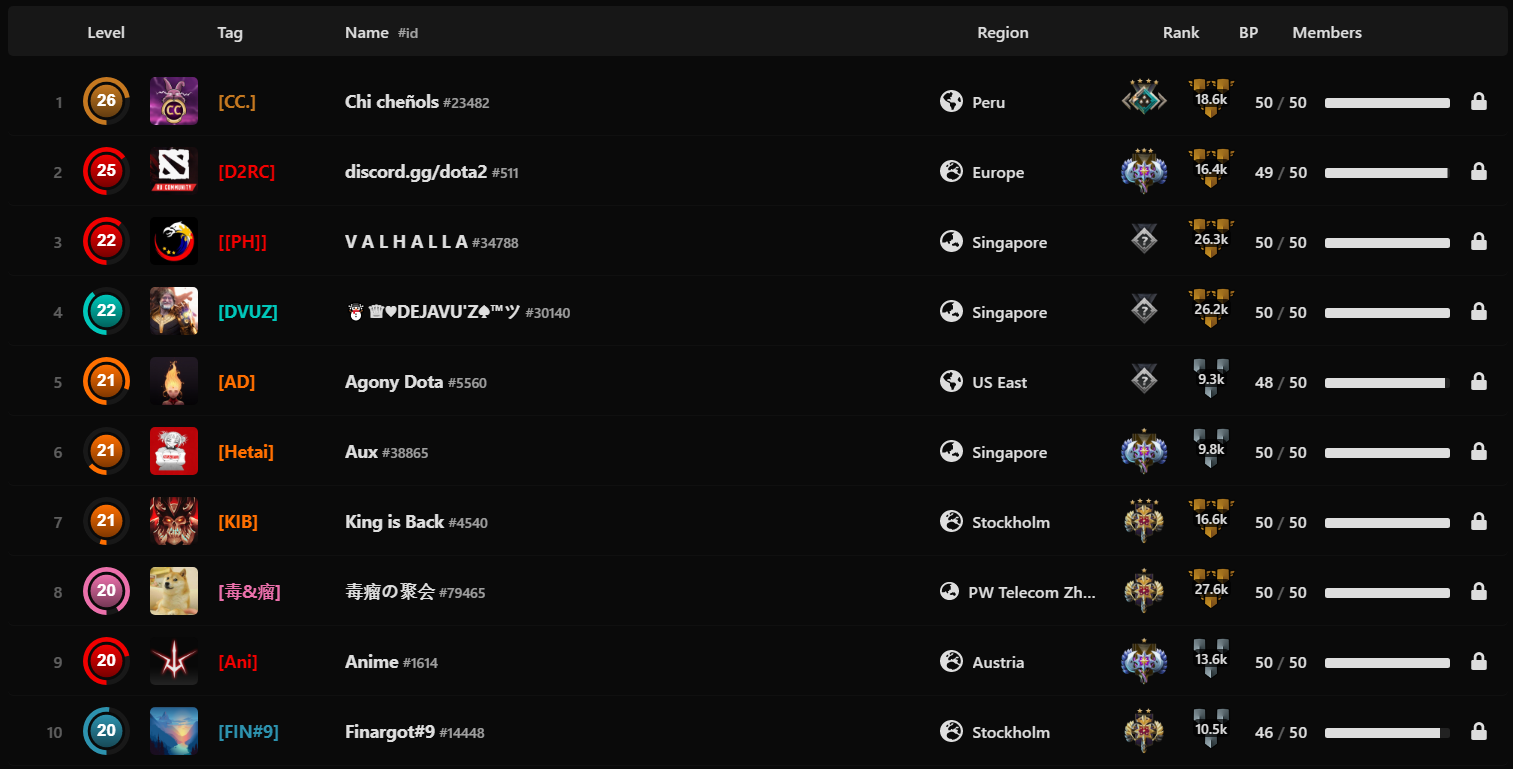Click the Peru region globe icon
The image size is (1513, 769).
point(951,101)
